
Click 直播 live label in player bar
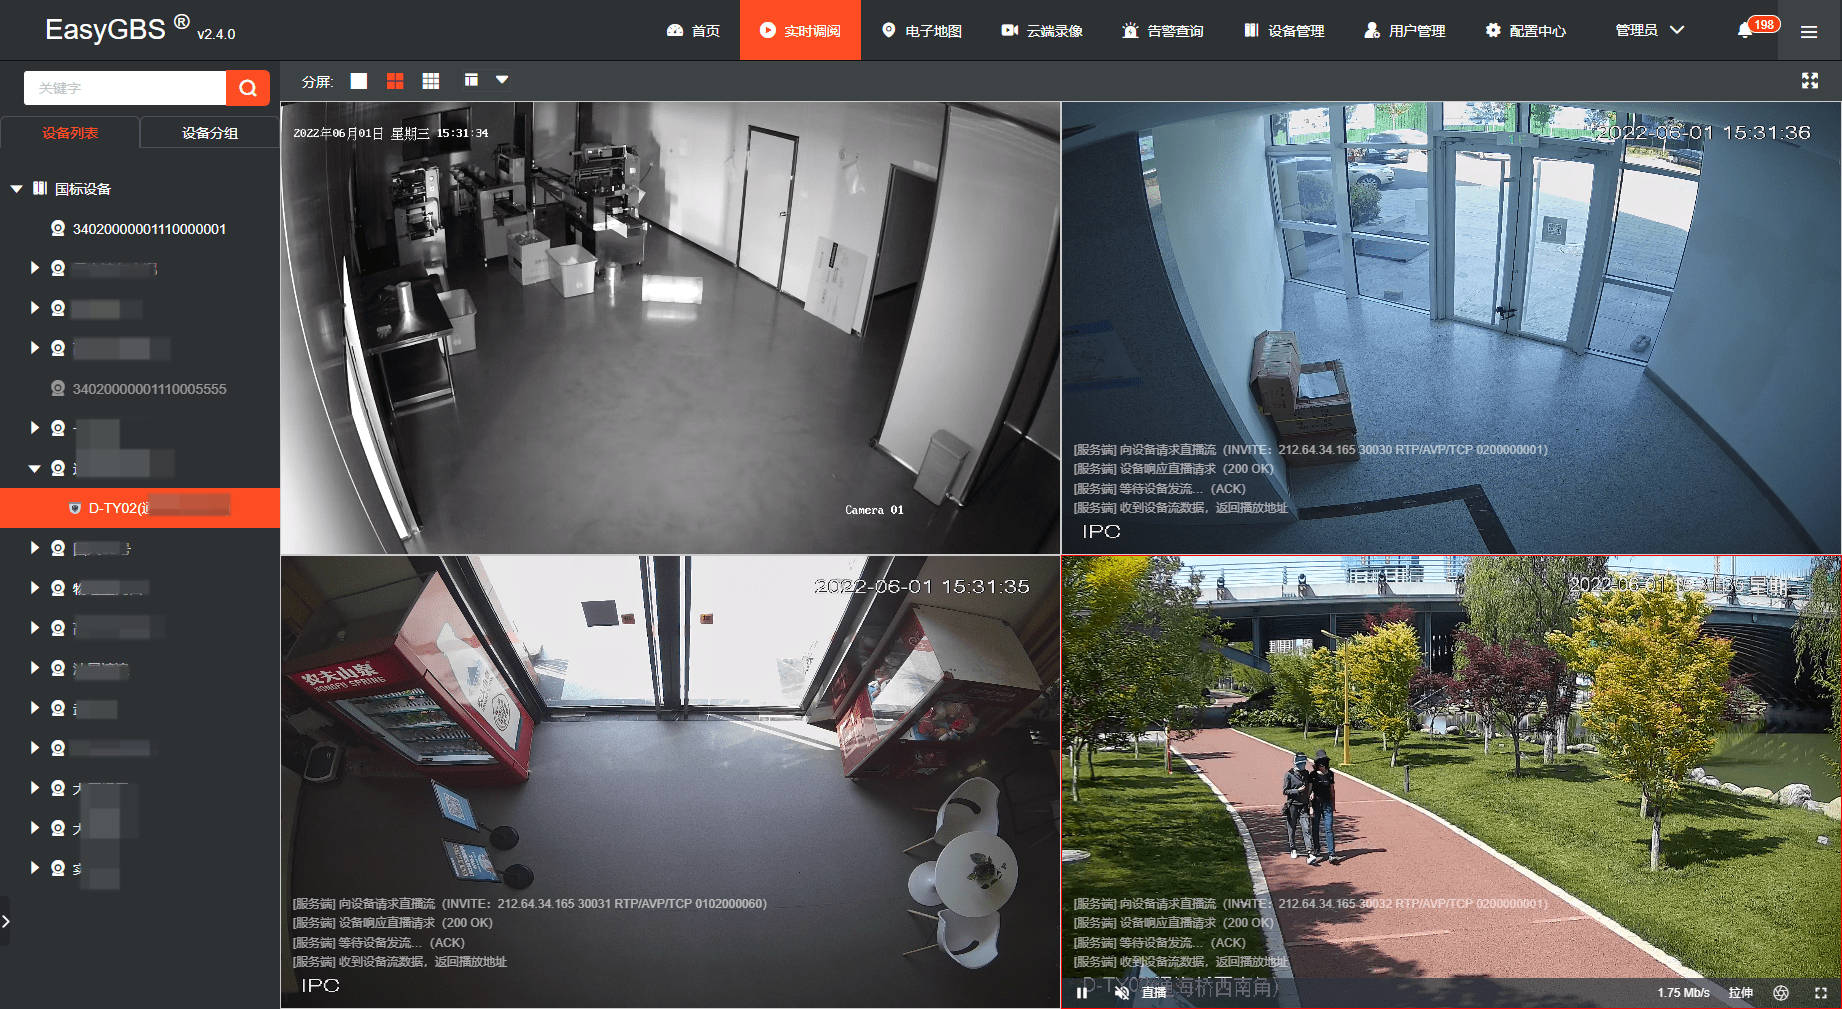pyautogui.click(x=1154, y=993)
